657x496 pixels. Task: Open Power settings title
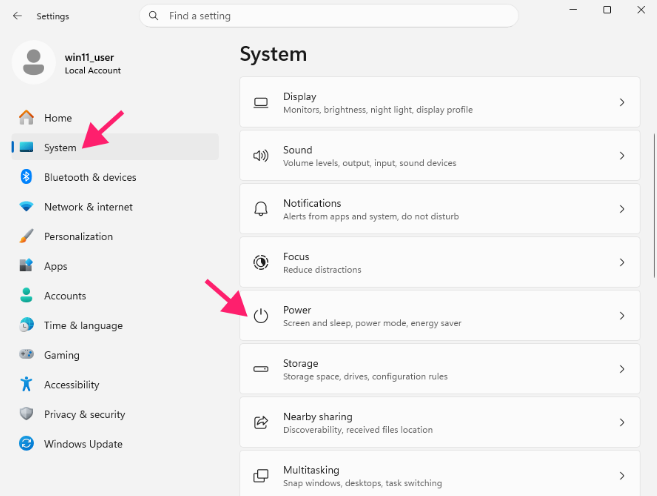click(x=297, y=310)
